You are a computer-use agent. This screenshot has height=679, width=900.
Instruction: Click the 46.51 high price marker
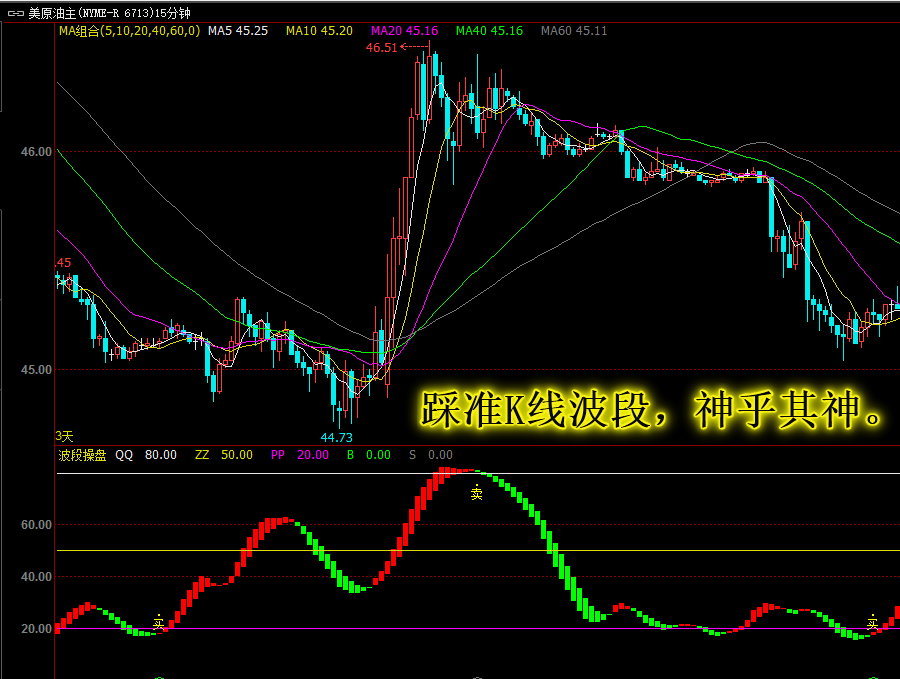click(x=382, y=48)
